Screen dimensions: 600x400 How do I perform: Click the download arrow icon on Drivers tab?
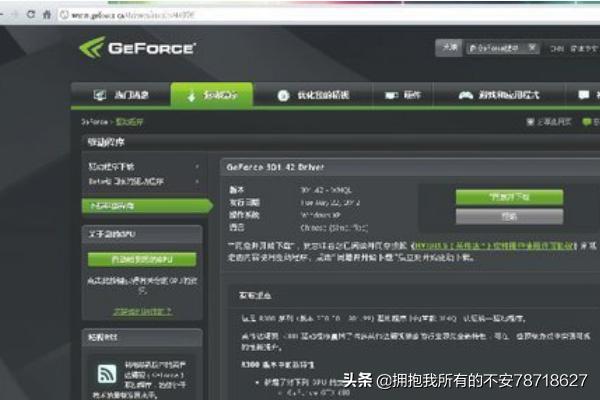point(190,95)
